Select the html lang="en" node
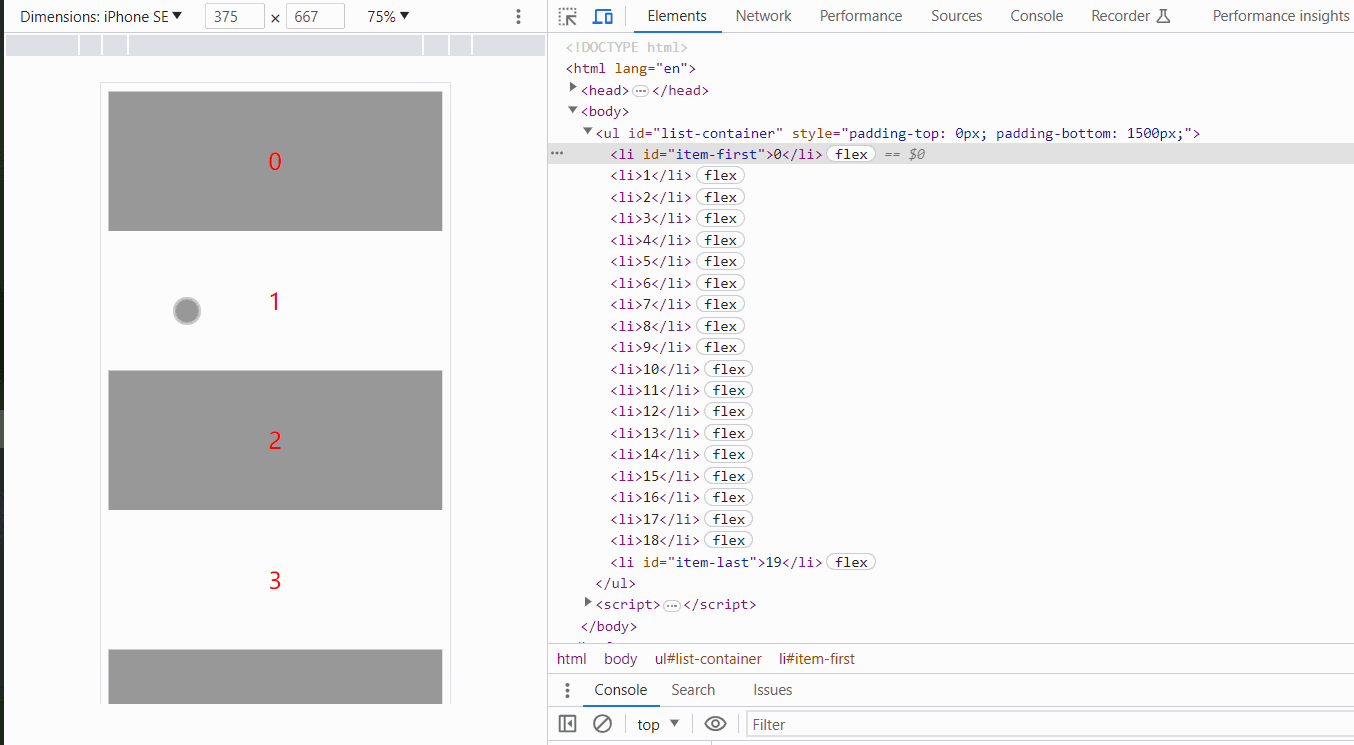1354x745 pixels. [630, 68]
